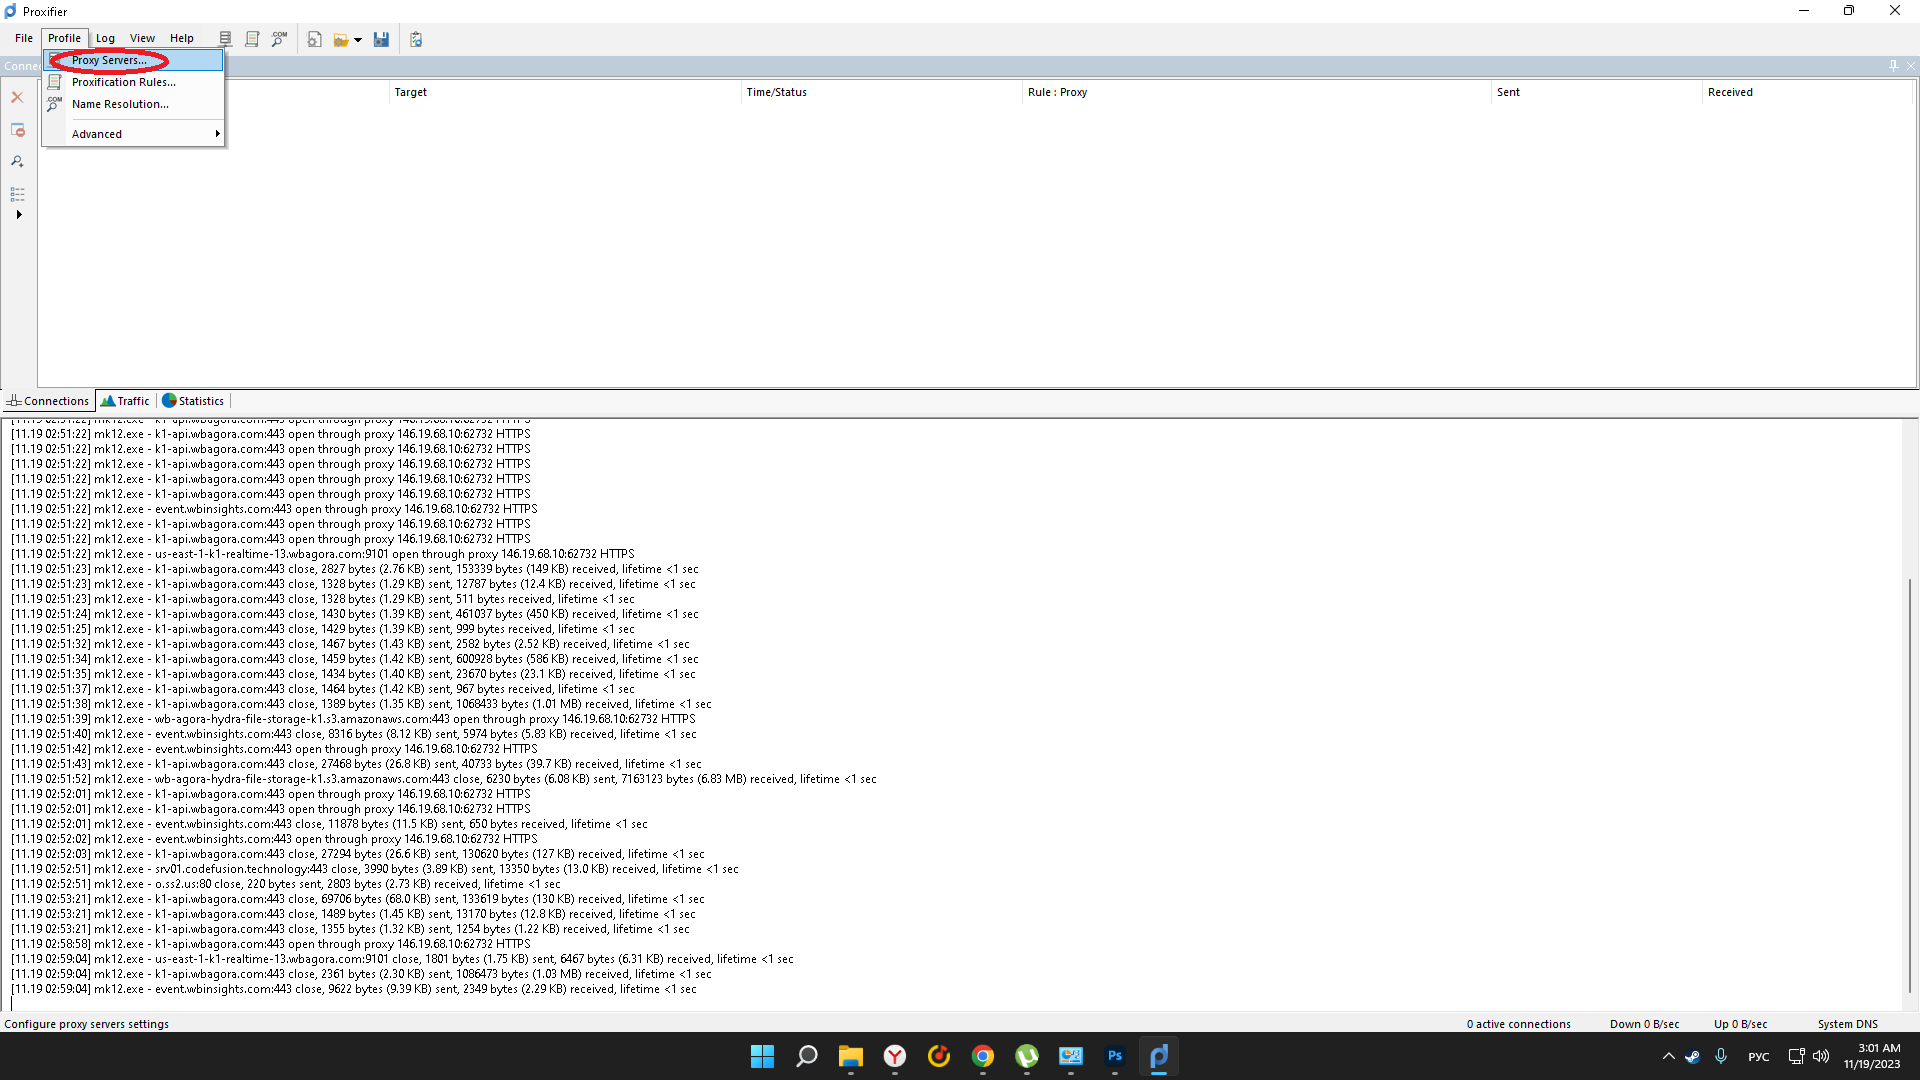Select Name Resolution... menu entry

(134, 104)
